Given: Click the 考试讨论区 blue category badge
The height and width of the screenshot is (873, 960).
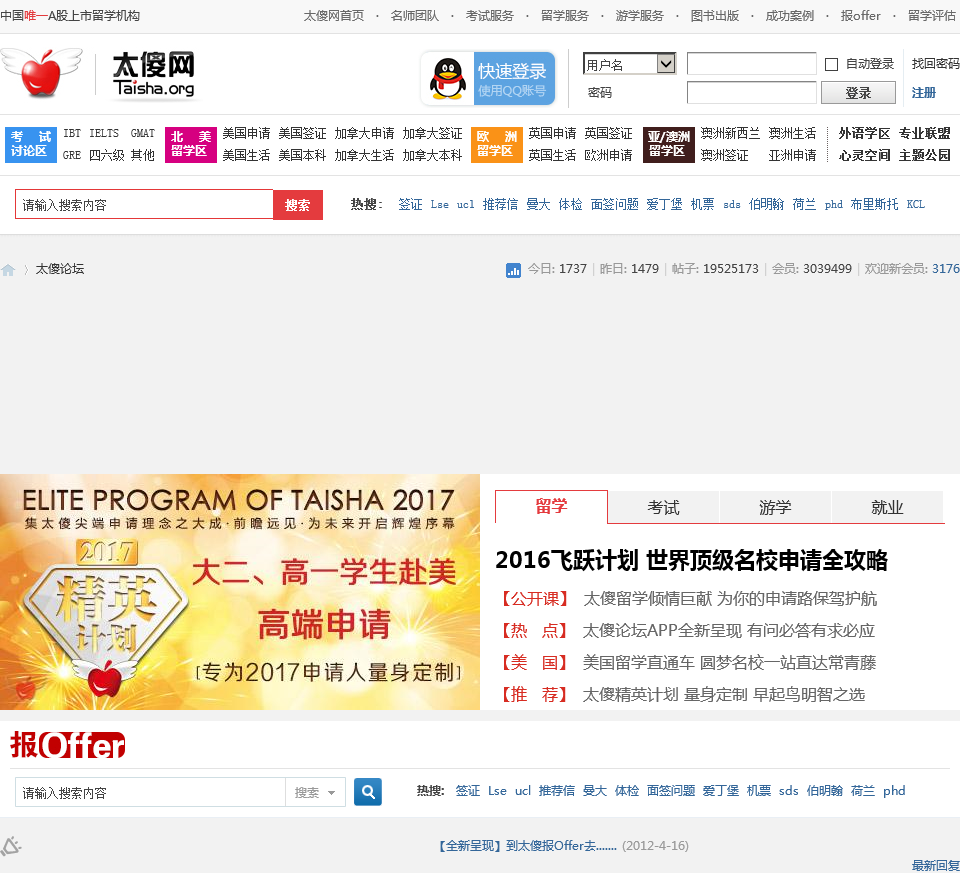Looking at the screenshot, I should (x=31, y=144).
